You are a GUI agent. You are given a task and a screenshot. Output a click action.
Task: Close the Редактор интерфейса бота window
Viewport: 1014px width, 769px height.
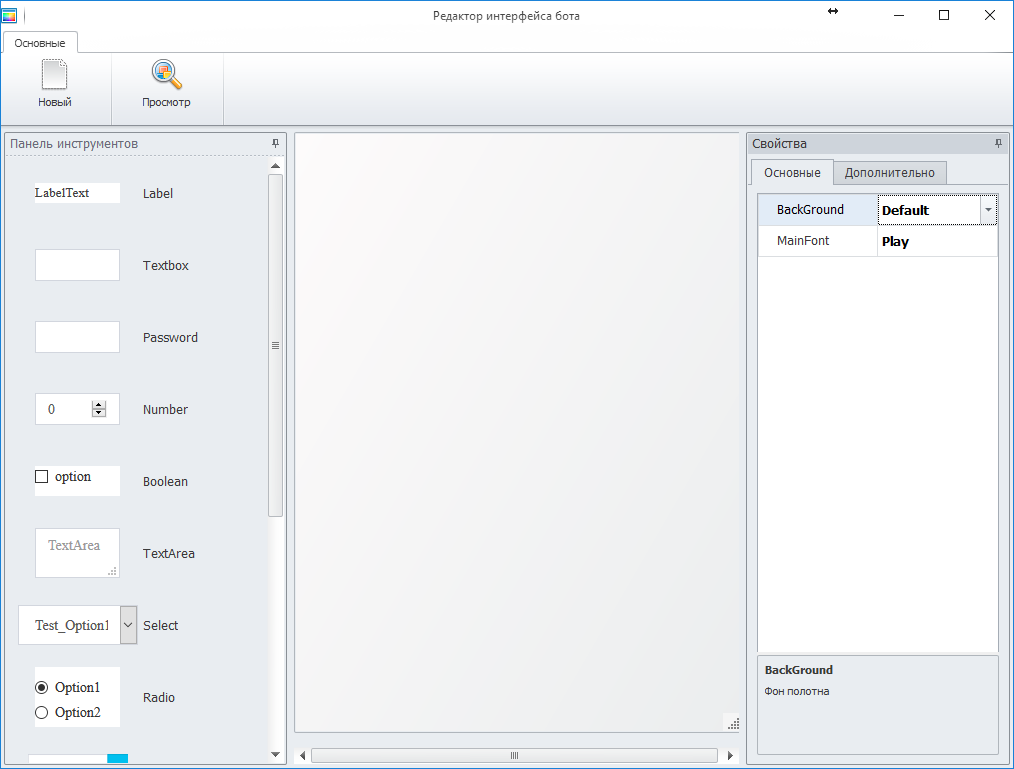[x=989, y=16]
